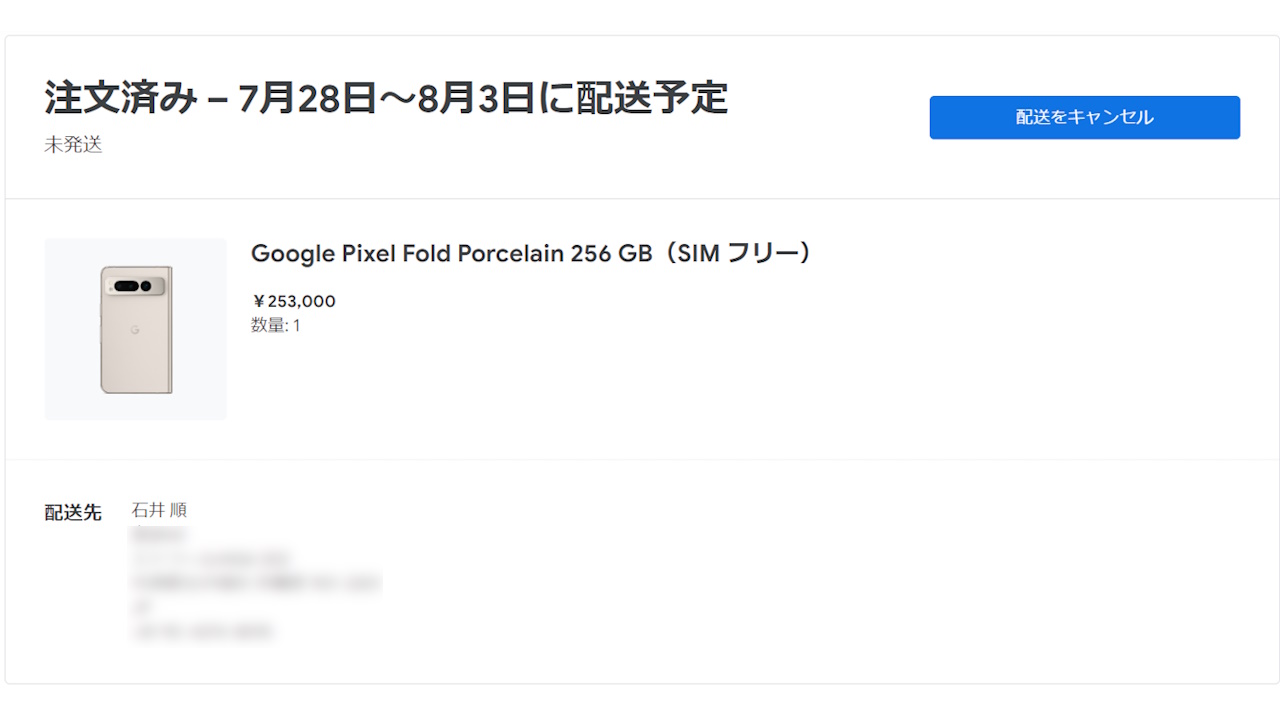
Task: Open the Google Pixel Fold product link
Action: pyautogui.click(x=530, y=253)
